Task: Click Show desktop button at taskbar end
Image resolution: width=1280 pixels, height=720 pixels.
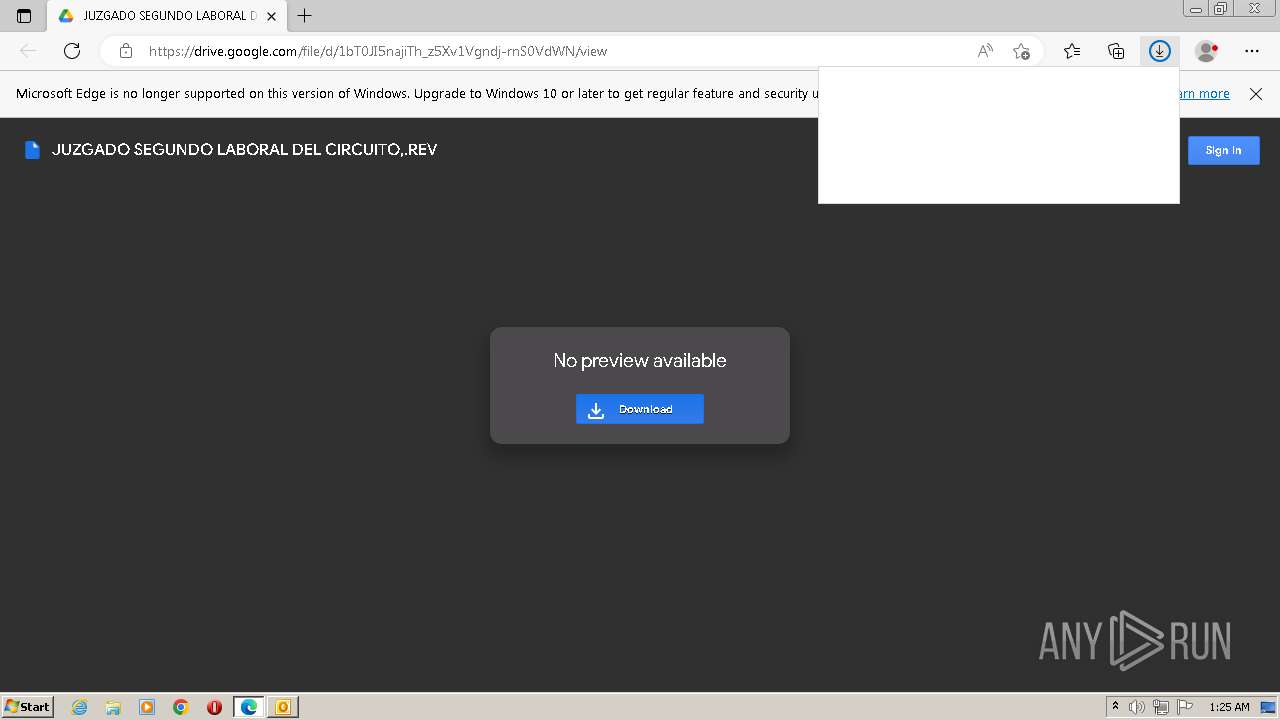Action: click(1268, 707)
